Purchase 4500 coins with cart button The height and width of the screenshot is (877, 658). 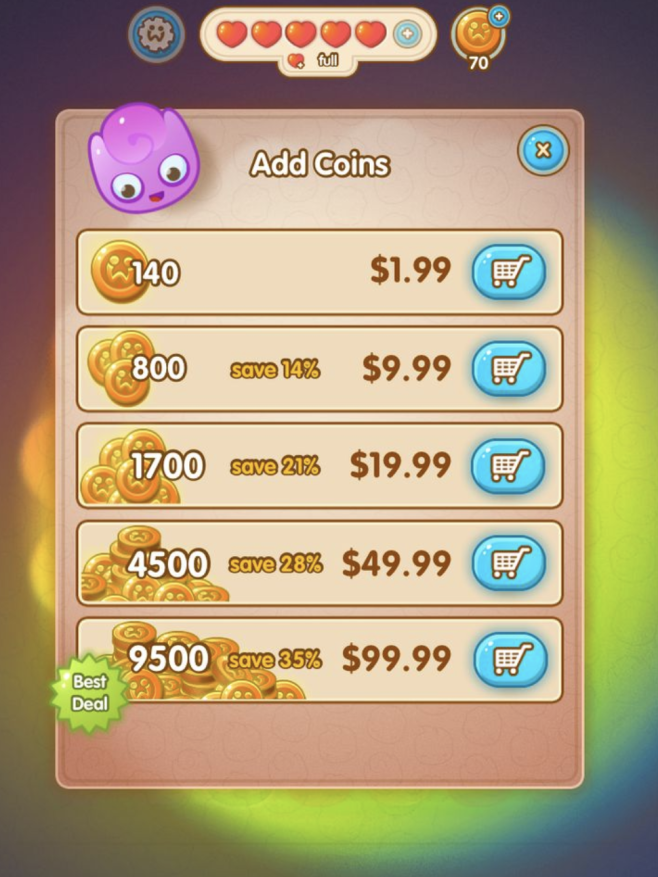click(x=509, y=563)
